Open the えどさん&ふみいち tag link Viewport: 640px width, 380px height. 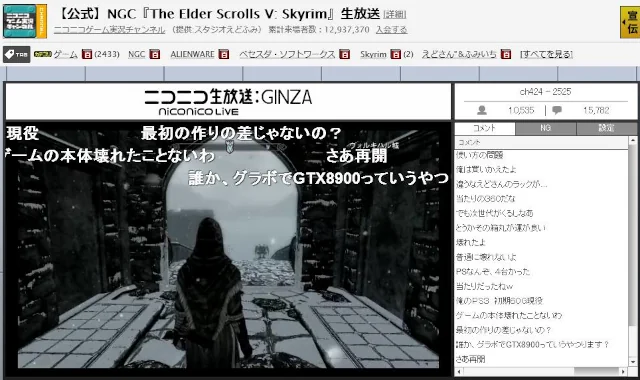(x=459, y=54)
